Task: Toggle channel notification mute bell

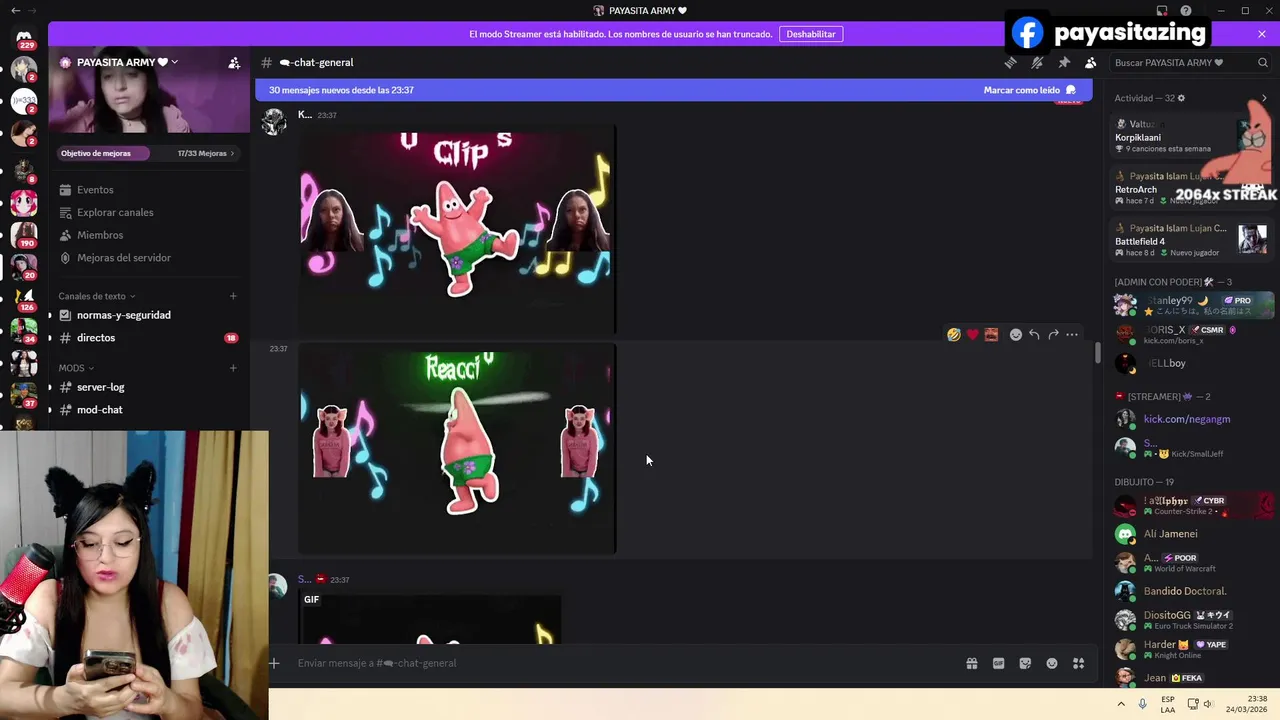Action: 1037,62
